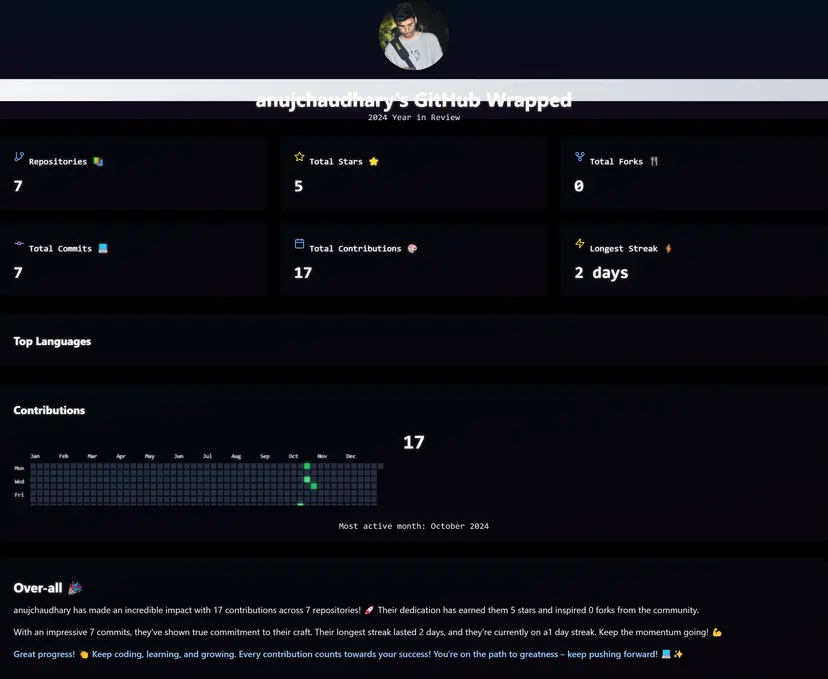This screenshot has height=679, width=828.
Task: Click the 'Contributions' section heading
Action: (49, 410)
